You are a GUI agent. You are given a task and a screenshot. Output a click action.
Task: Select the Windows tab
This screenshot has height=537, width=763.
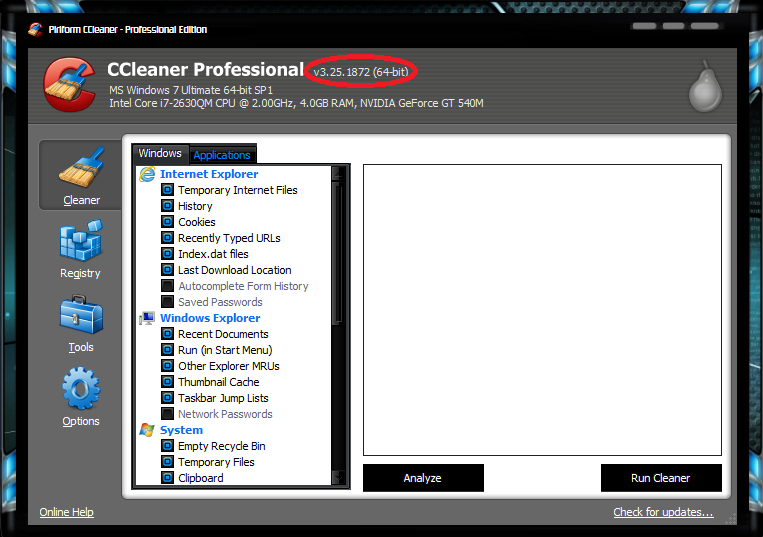point(160,153)
